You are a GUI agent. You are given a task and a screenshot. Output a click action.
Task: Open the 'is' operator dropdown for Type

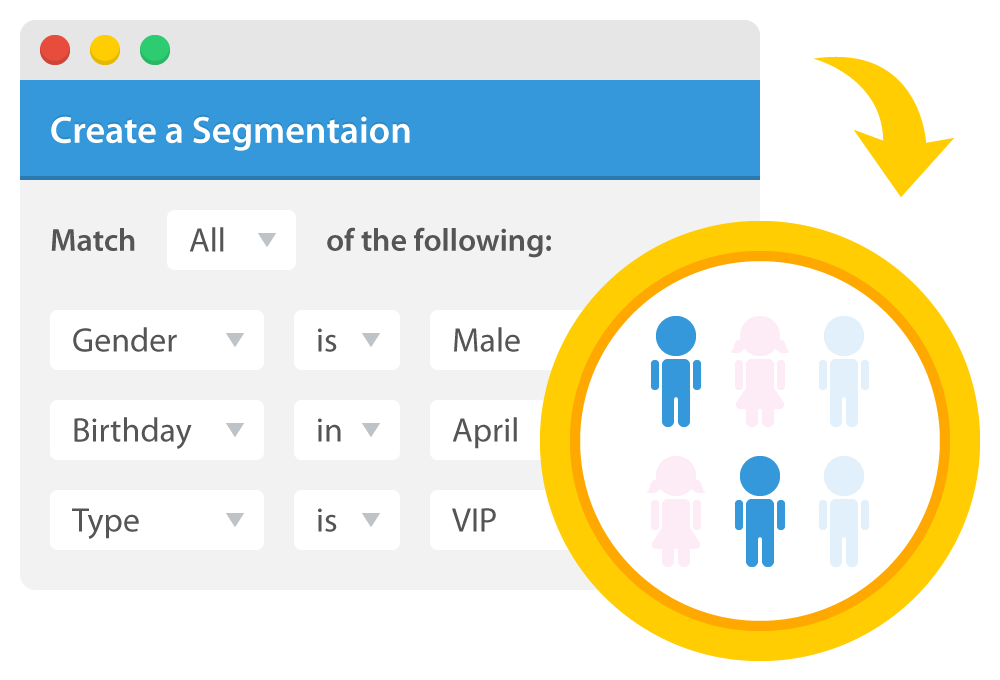click(347, 520)
